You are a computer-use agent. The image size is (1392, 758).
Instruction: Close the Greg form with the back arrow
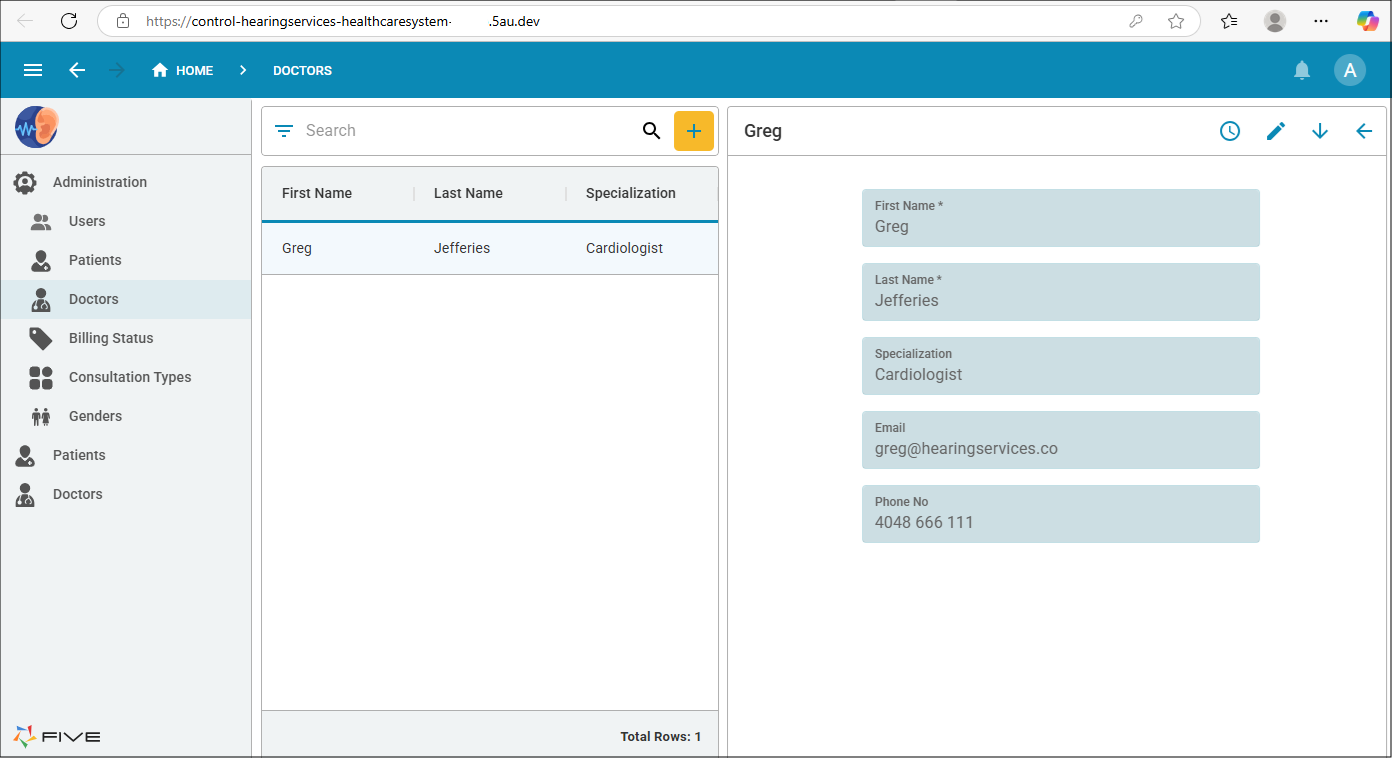(1364, 131)
